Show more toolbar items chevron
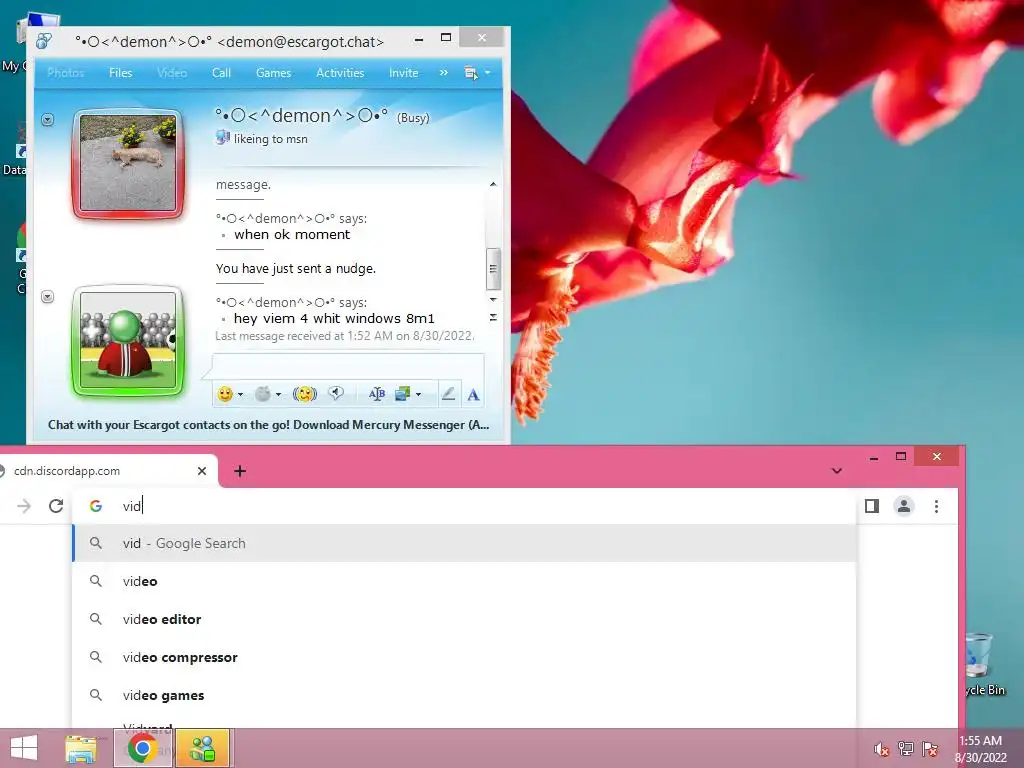The image size is (1024, 768). tap(443, 72)
